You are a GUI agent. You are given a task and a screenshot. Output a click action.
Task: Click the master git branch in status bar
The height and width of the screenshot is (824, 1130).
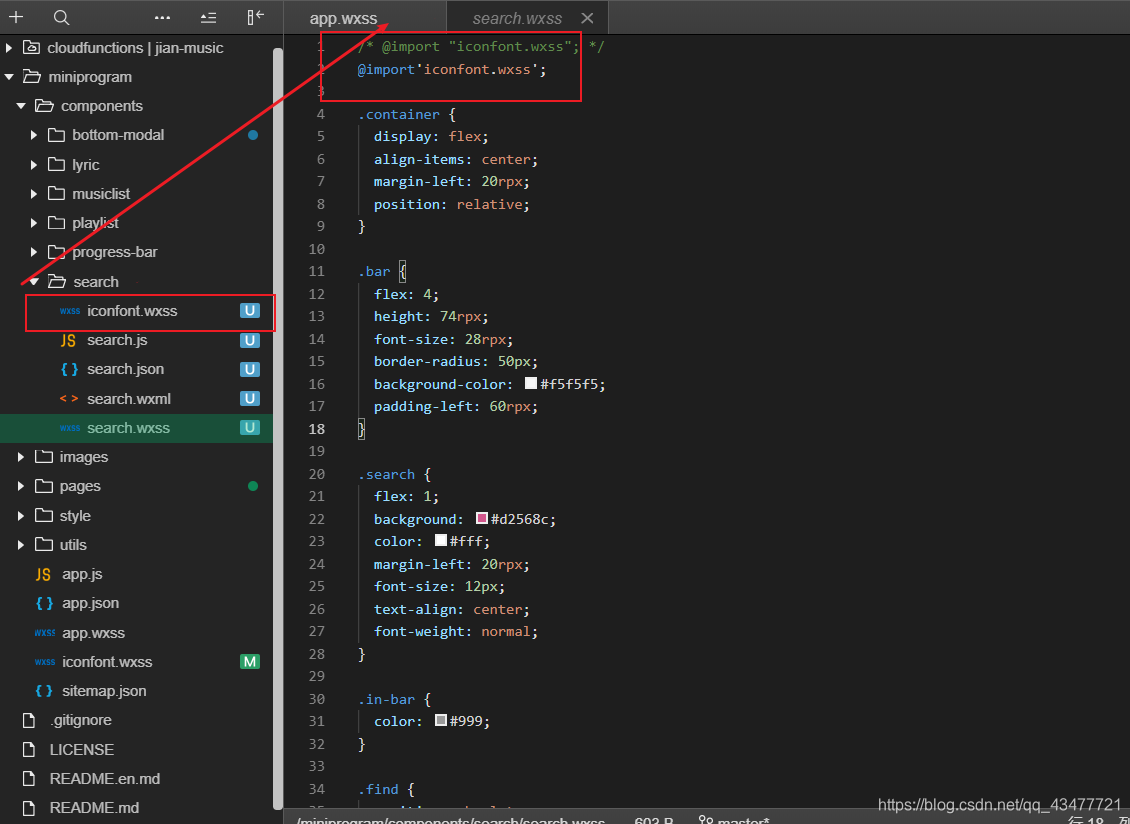click(x=743, y=818)
